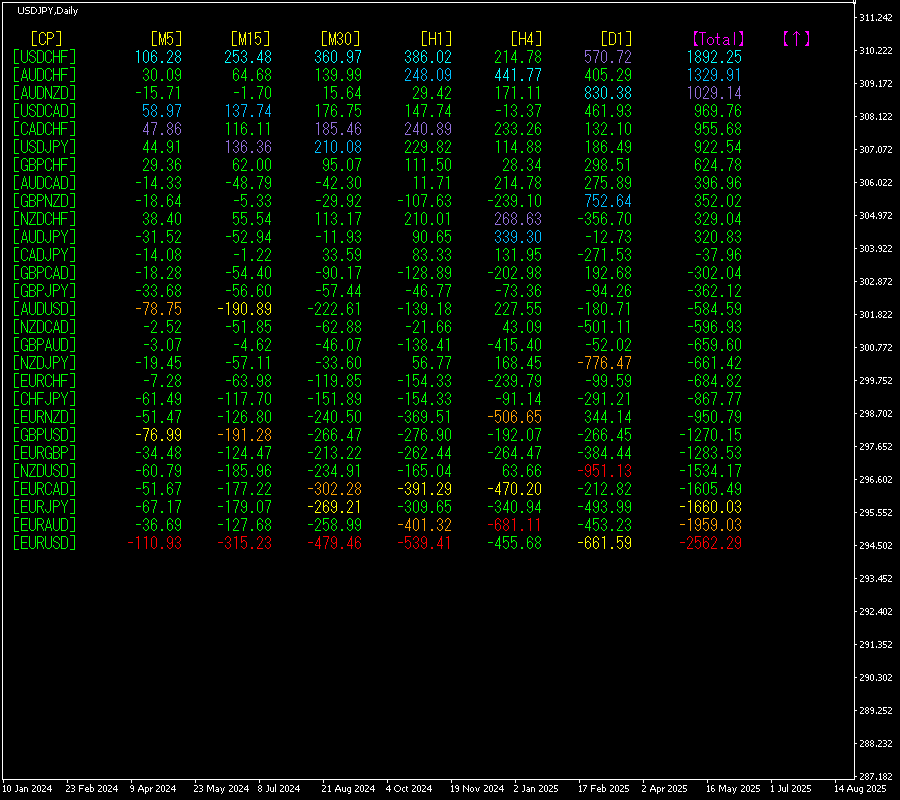
Task: Click the magenta [Total] header
Action: 718,39
